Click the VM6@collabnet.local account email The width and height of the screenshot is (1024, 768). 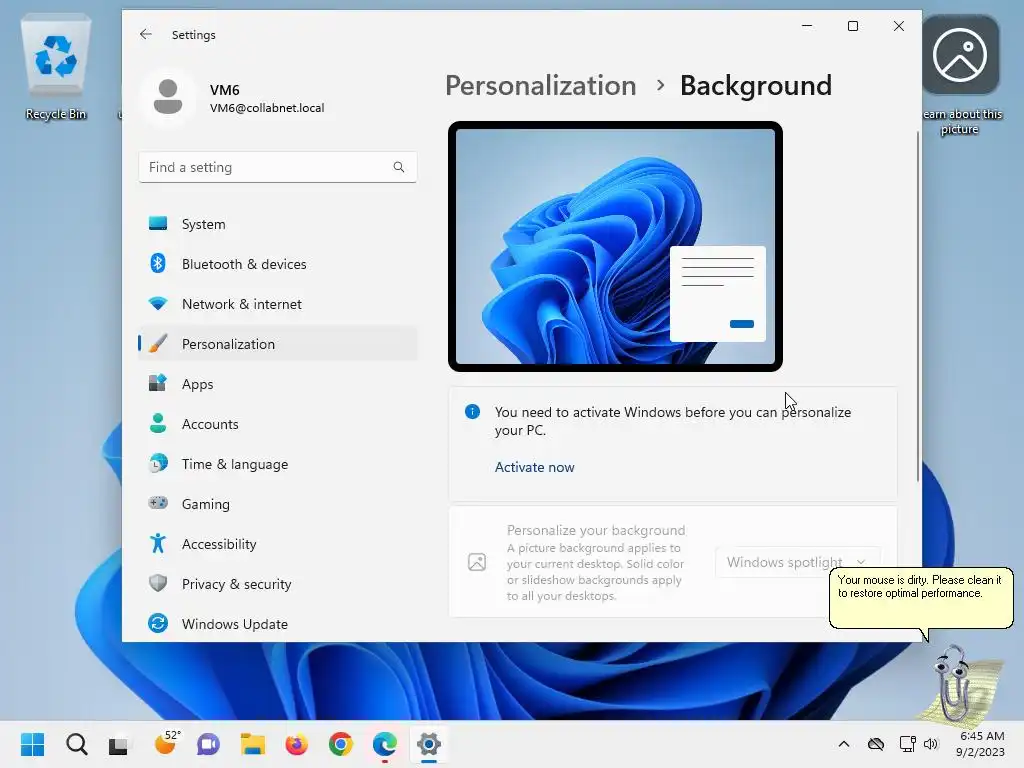point(267,108)
